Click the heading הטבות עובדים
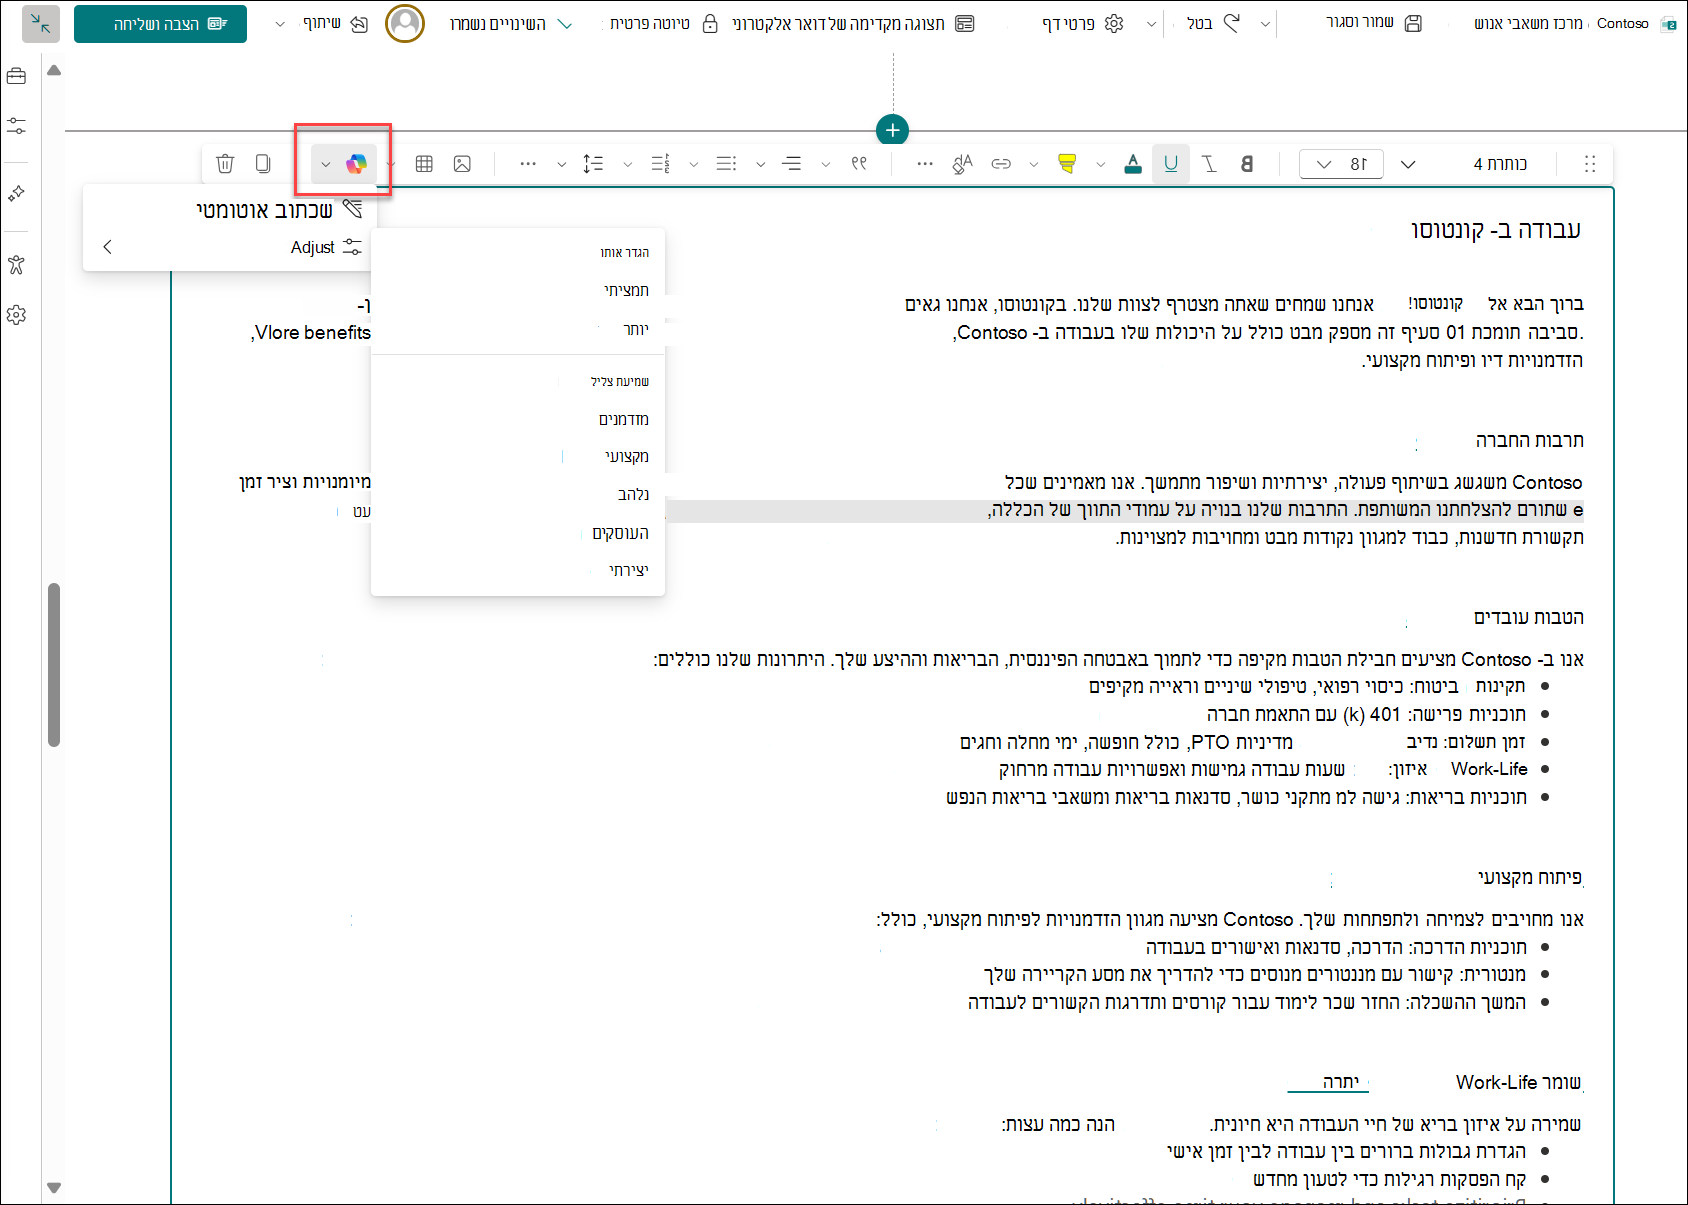 [1528, 618]
